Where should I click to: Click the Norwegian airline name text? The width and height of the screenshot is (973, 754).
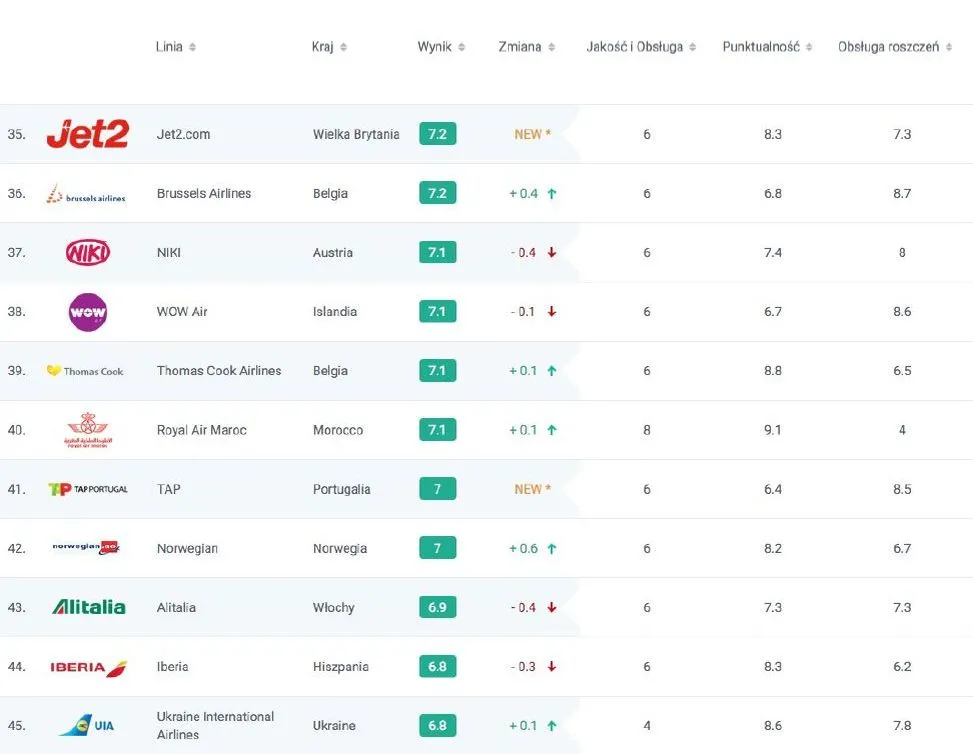[x=187, y=548]
